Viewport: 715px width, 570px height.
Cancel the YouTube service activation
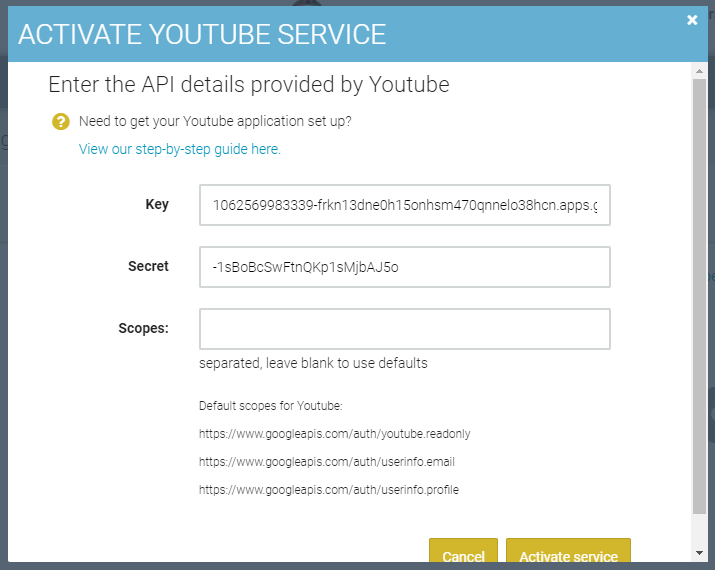(463, 551)
